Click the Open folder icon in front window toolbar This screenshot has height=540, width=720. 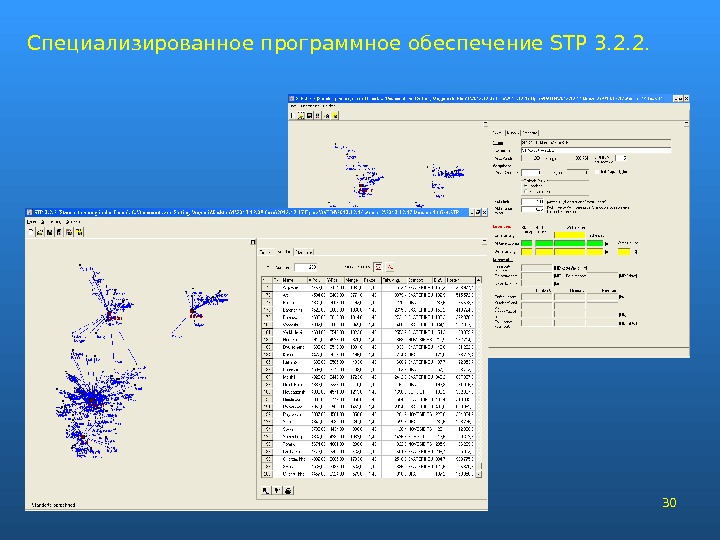coord(40,232)
